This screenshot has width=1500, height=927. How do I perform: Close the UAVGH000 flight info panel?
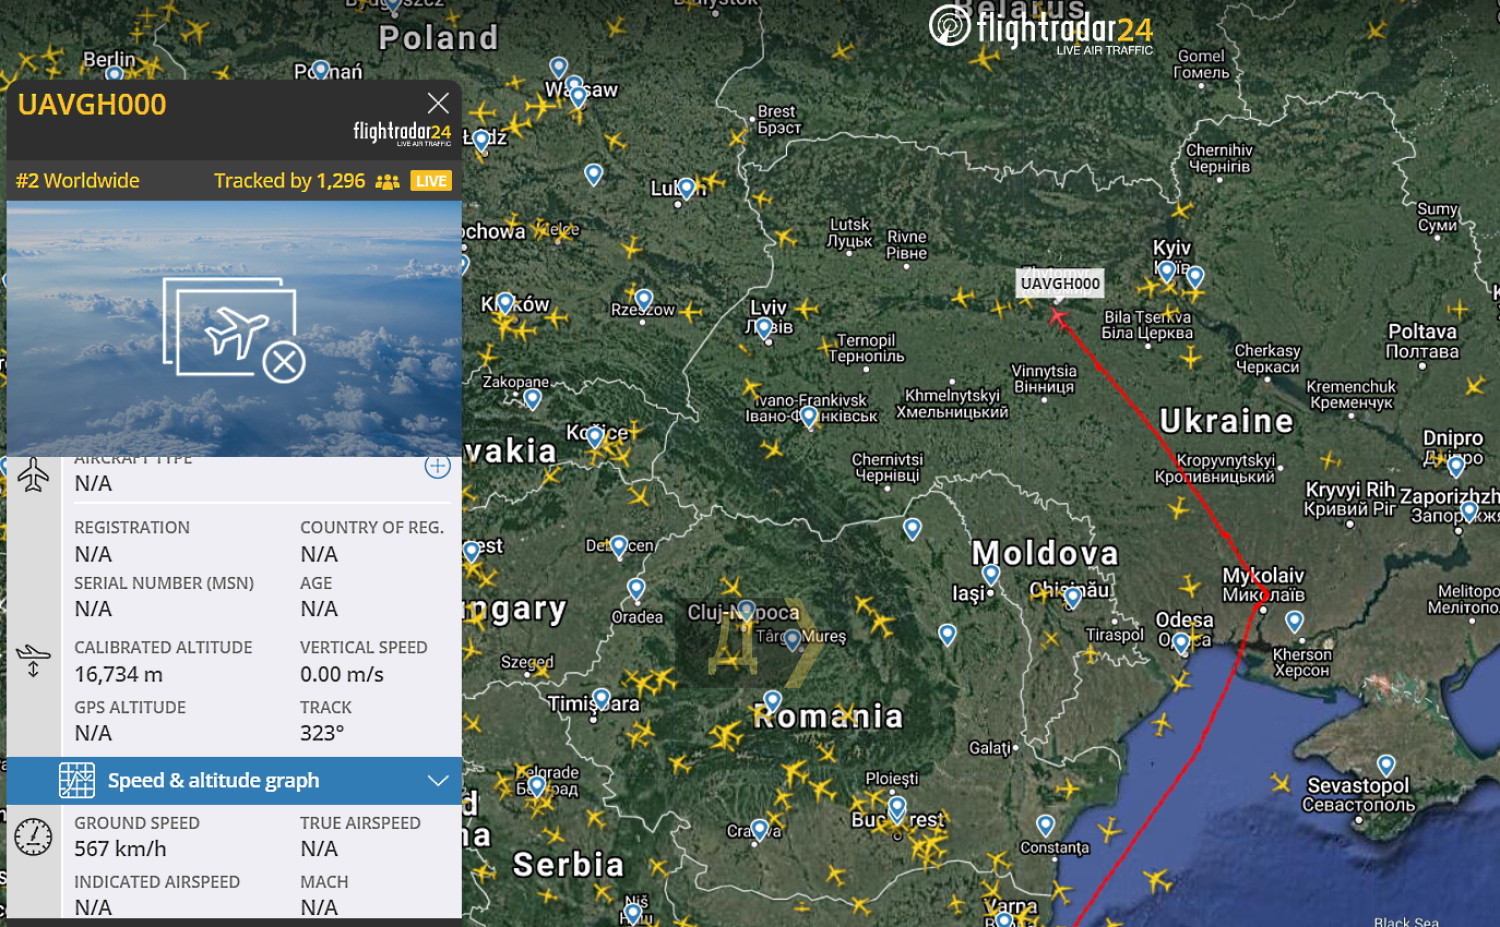coord(438,103)
